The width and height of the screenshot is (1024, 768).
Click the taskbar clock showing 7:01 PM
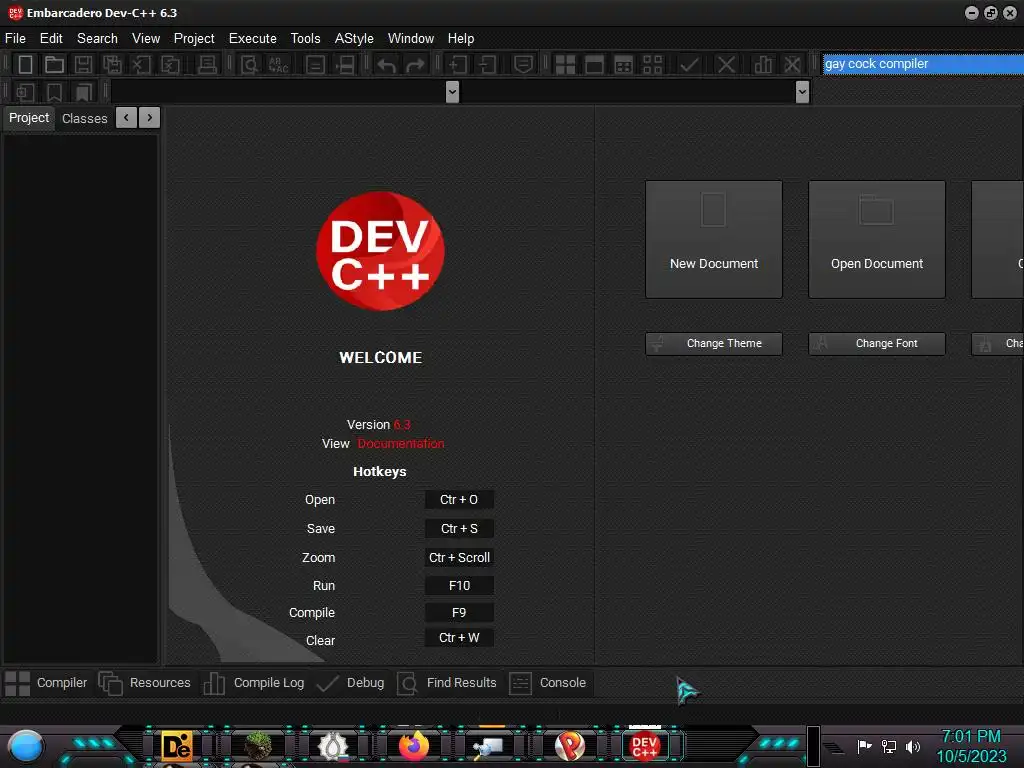coord(971,737)
